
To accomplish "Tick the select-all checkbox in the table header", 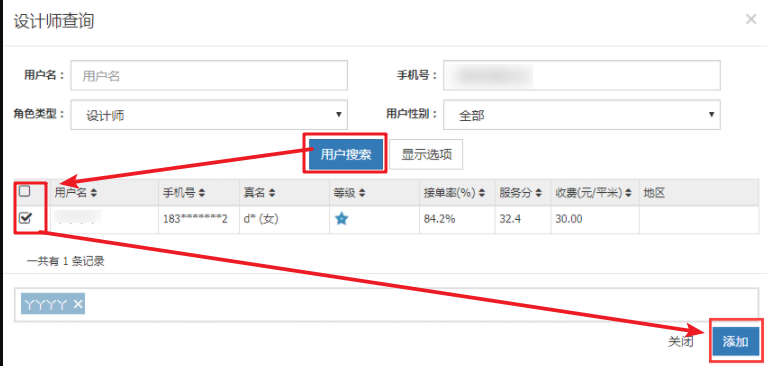I will click(24, 192).
